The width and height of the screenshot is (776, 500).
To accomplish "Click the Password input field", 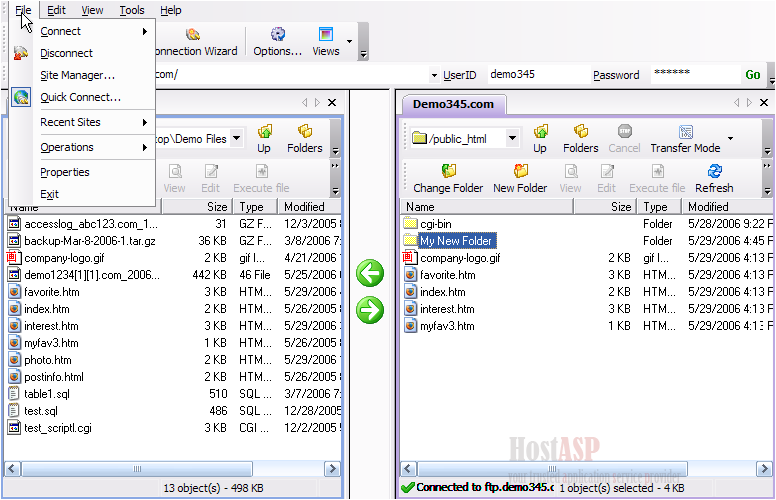I will (694, 74).
